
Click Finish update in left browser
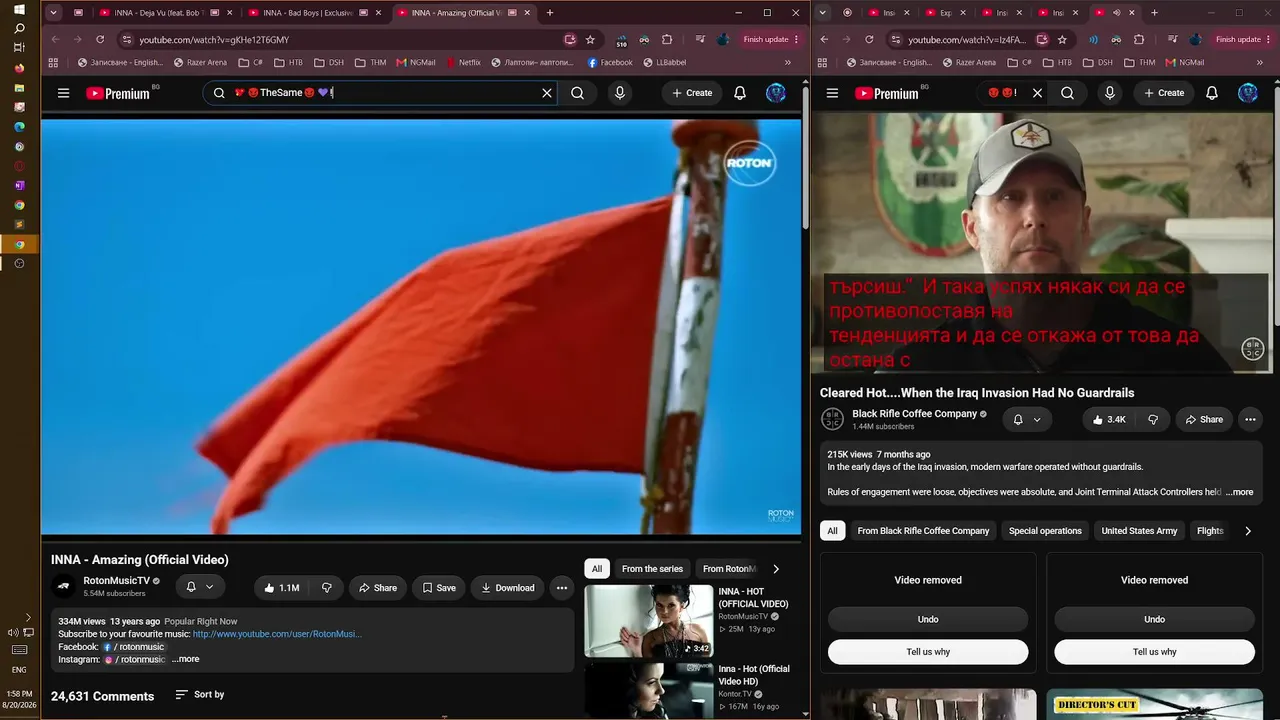click(x=771, y=39)
